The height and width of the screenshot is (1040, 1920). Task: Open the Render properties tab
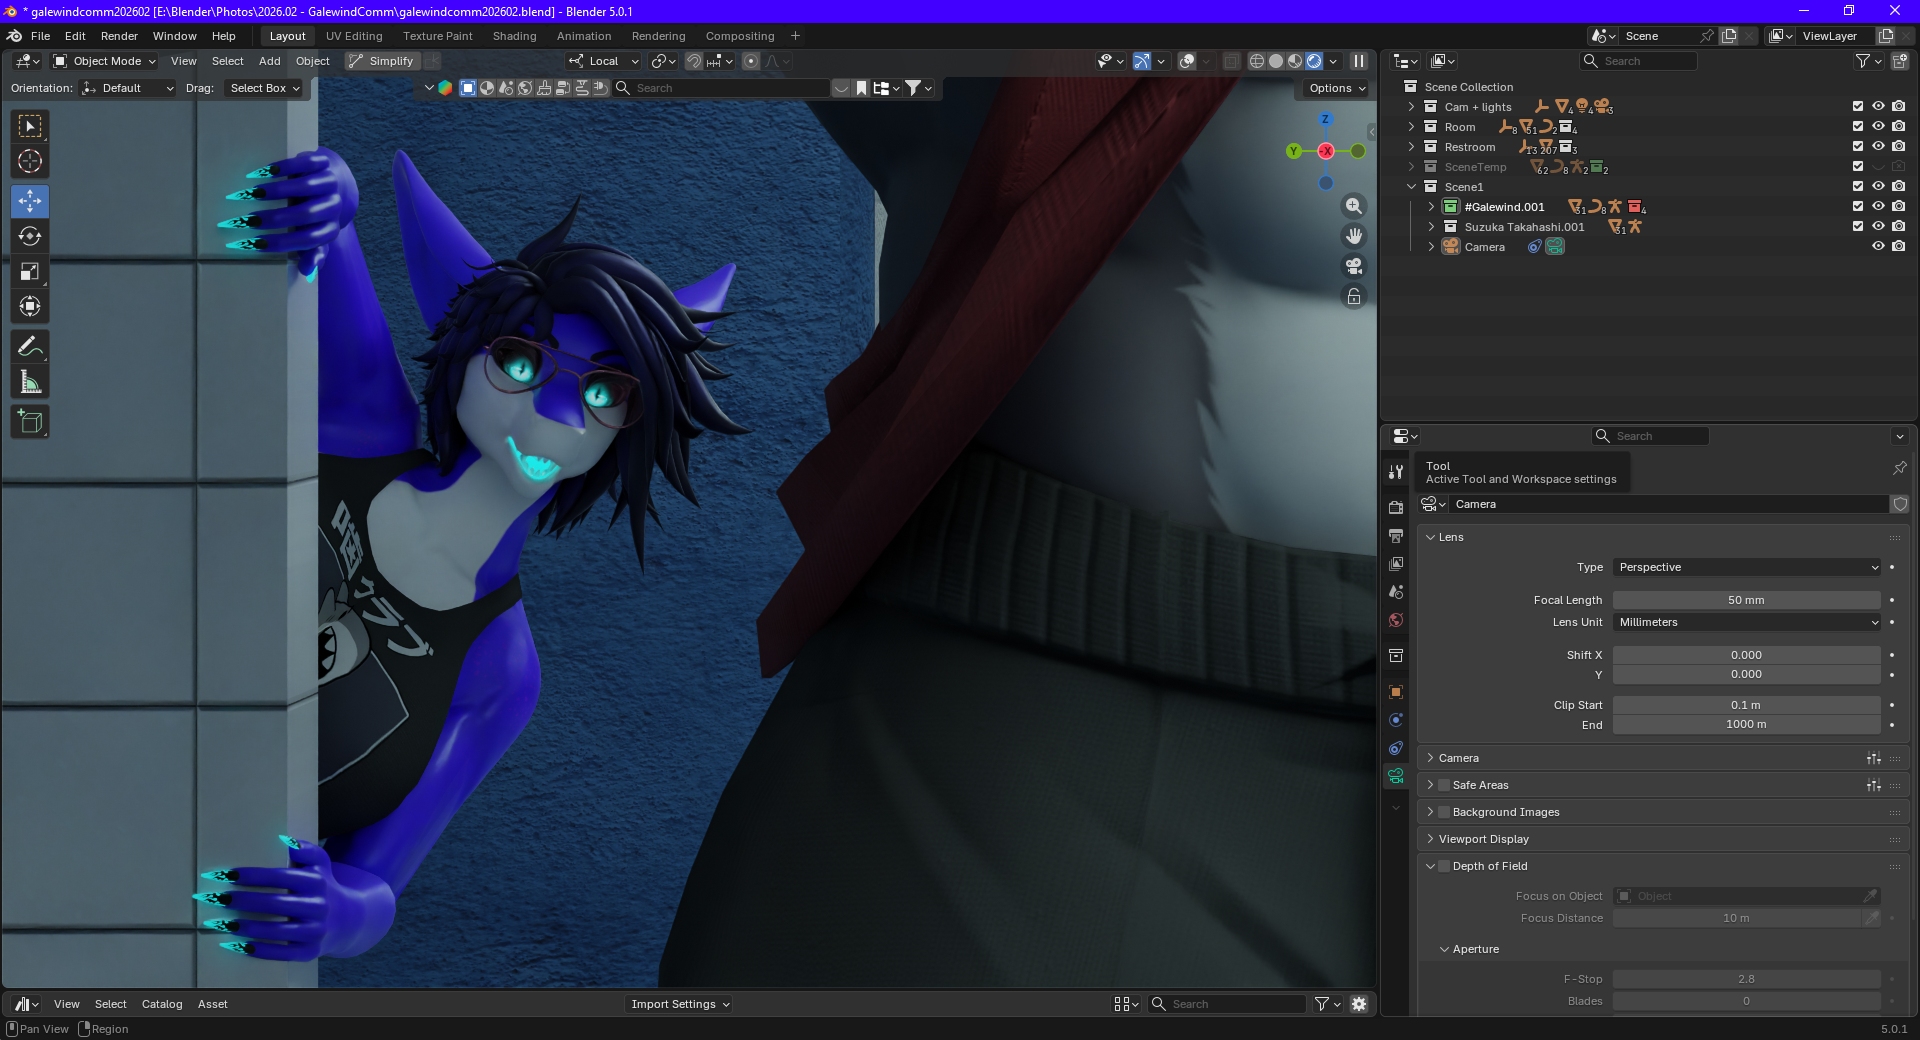[1396, 508]
